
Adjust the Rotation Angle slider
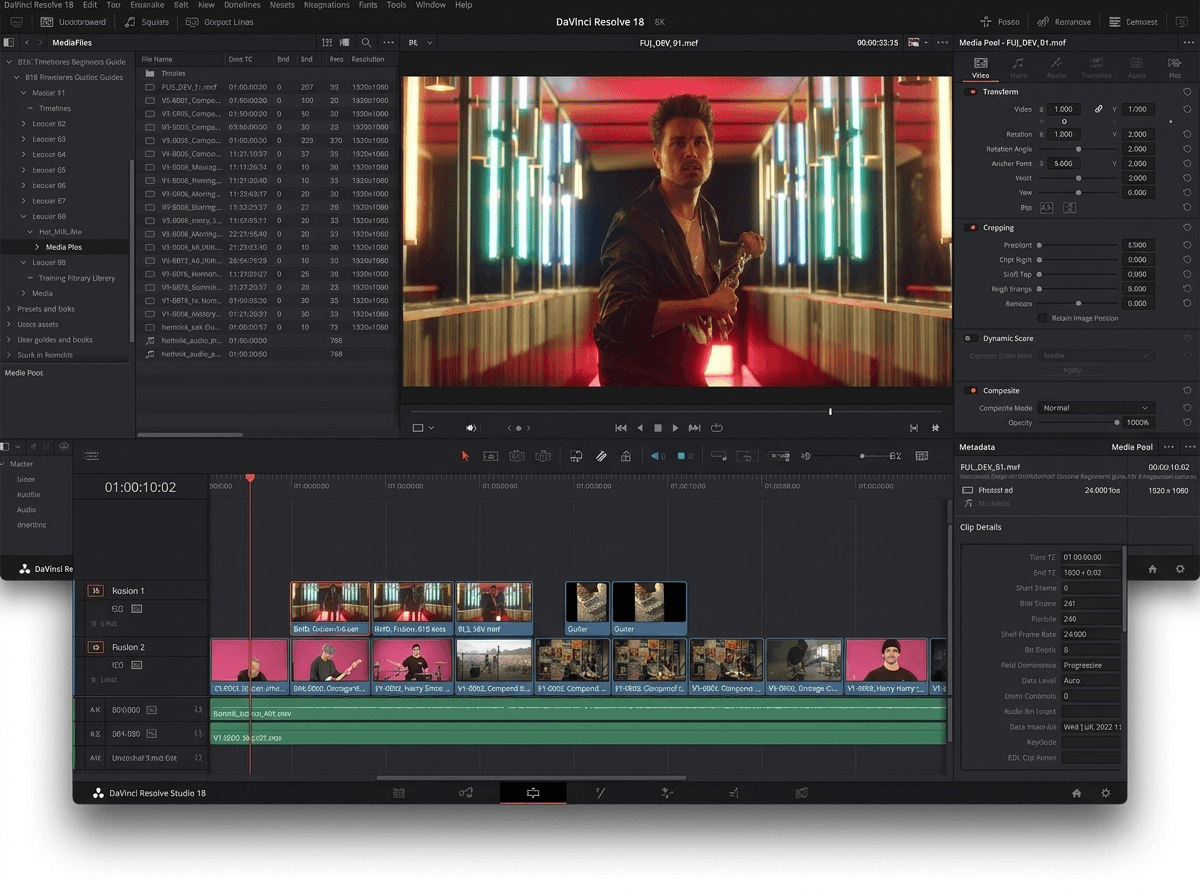1076,149
